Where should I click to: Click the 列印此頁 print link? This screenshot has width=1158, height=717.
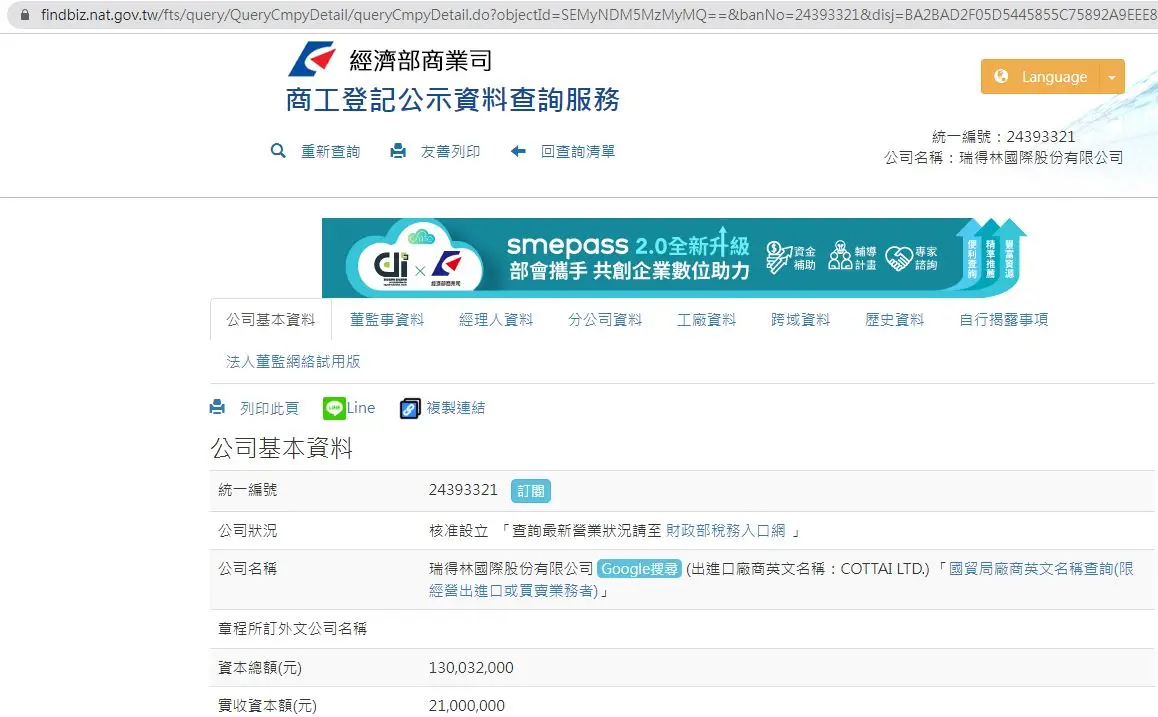point(270,408)
